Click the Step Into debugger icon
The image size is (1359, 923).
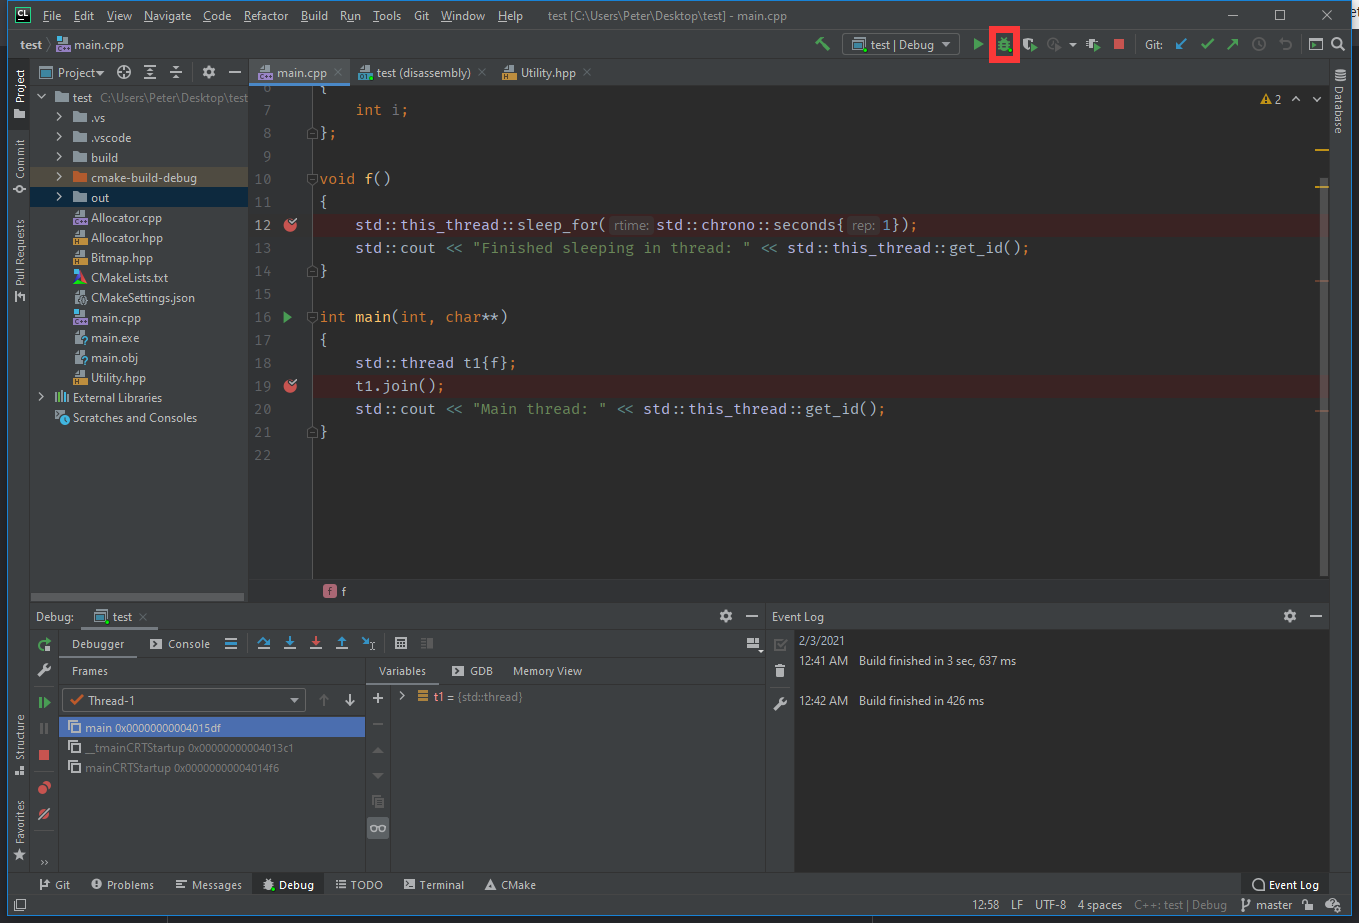(x=290, y=643)
